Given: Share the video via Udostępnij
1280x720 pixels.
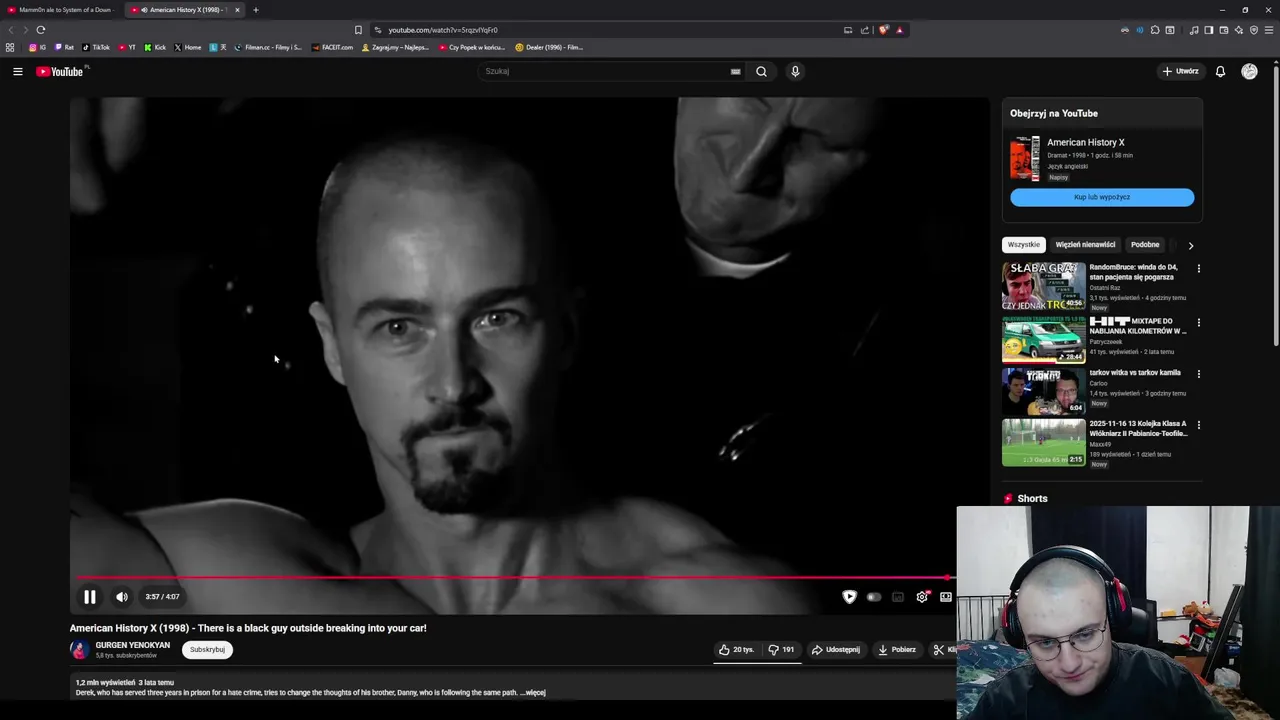Looking at the screenshot, I should 835,650.
